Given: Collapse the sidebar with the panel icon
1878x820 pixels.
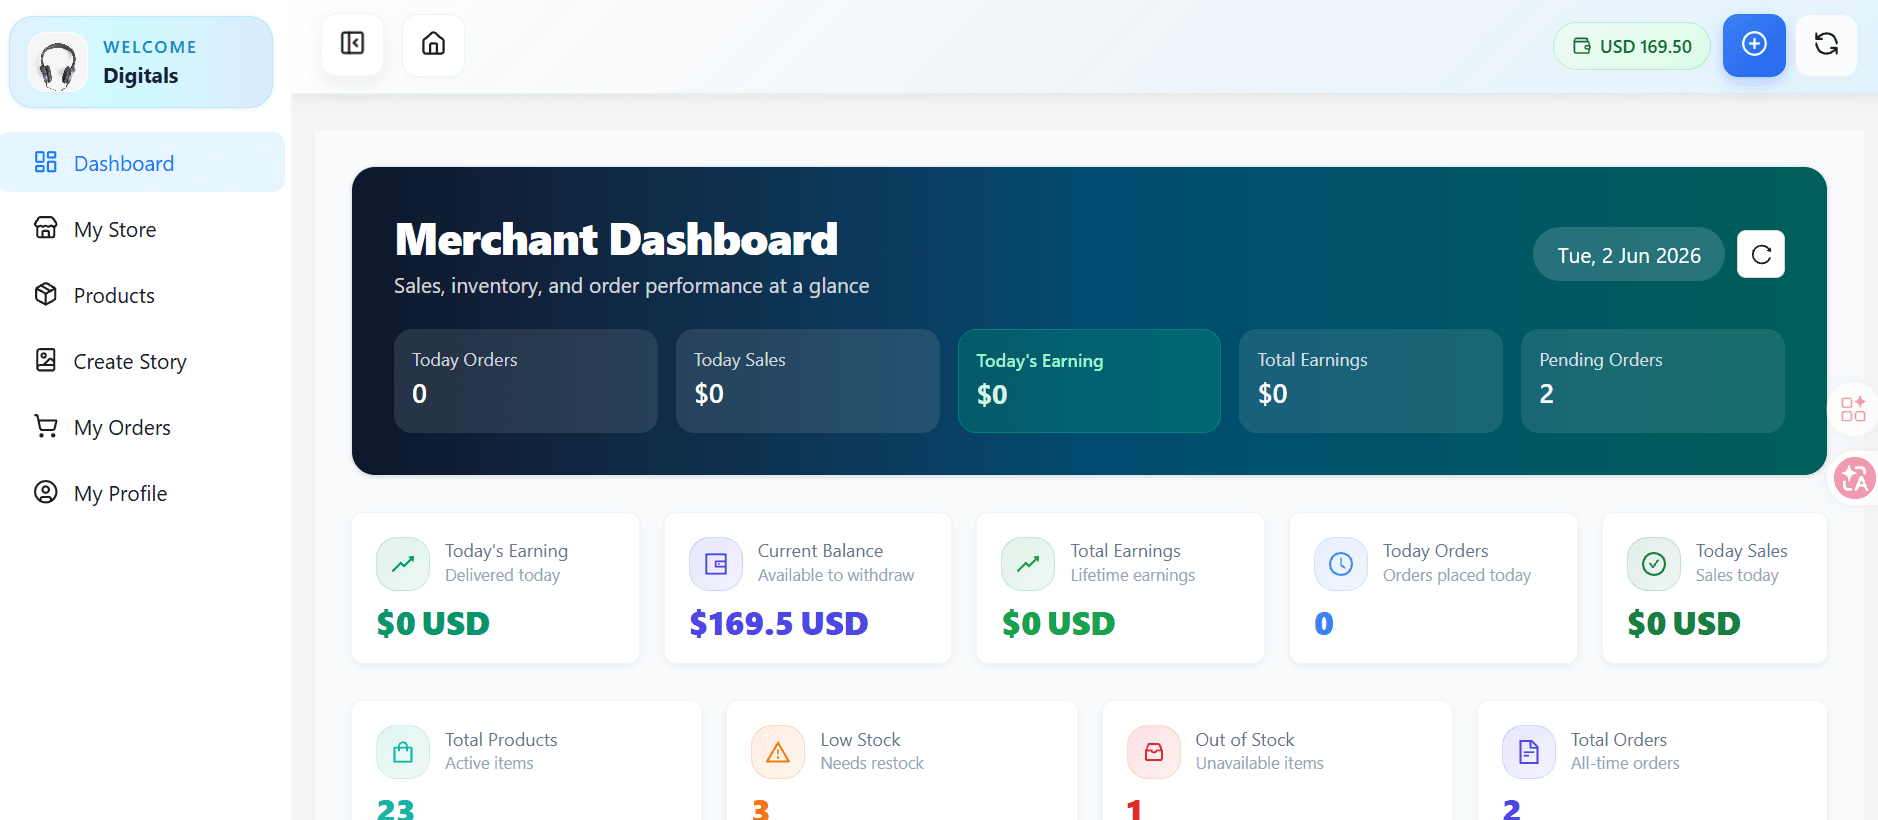Looking at the screenshot, I should (x=352, y=44).
